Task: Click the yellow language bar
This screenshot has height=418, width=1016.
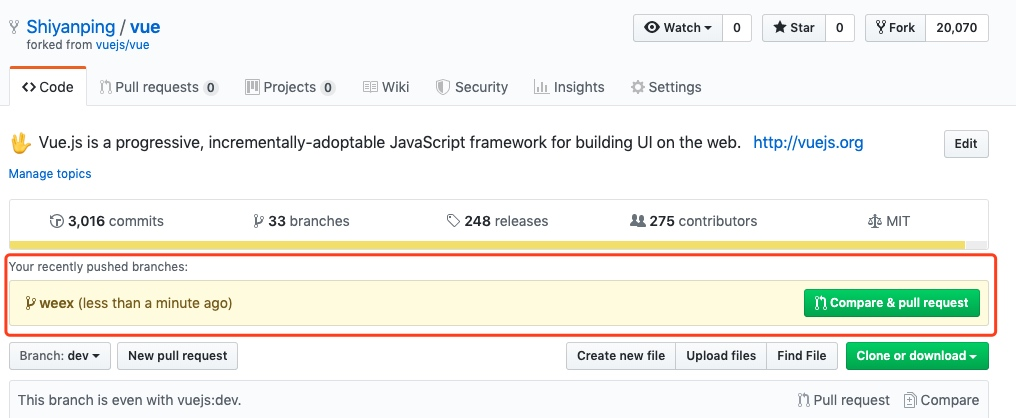Action: coord(487,244)
